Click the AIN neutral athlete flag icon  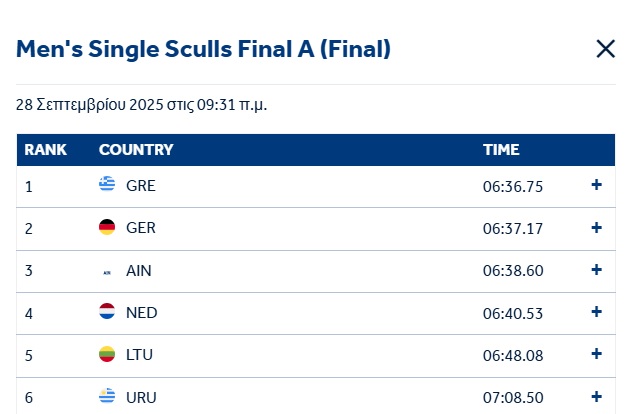107,271
